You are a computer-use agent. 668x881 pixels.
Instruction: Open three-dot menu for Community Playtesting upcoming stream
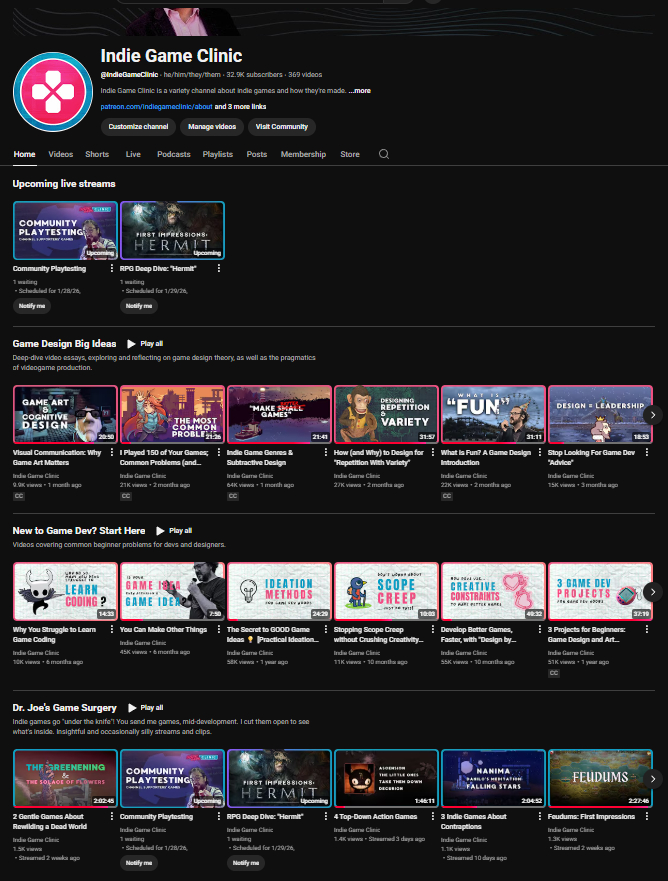(111, 268)
